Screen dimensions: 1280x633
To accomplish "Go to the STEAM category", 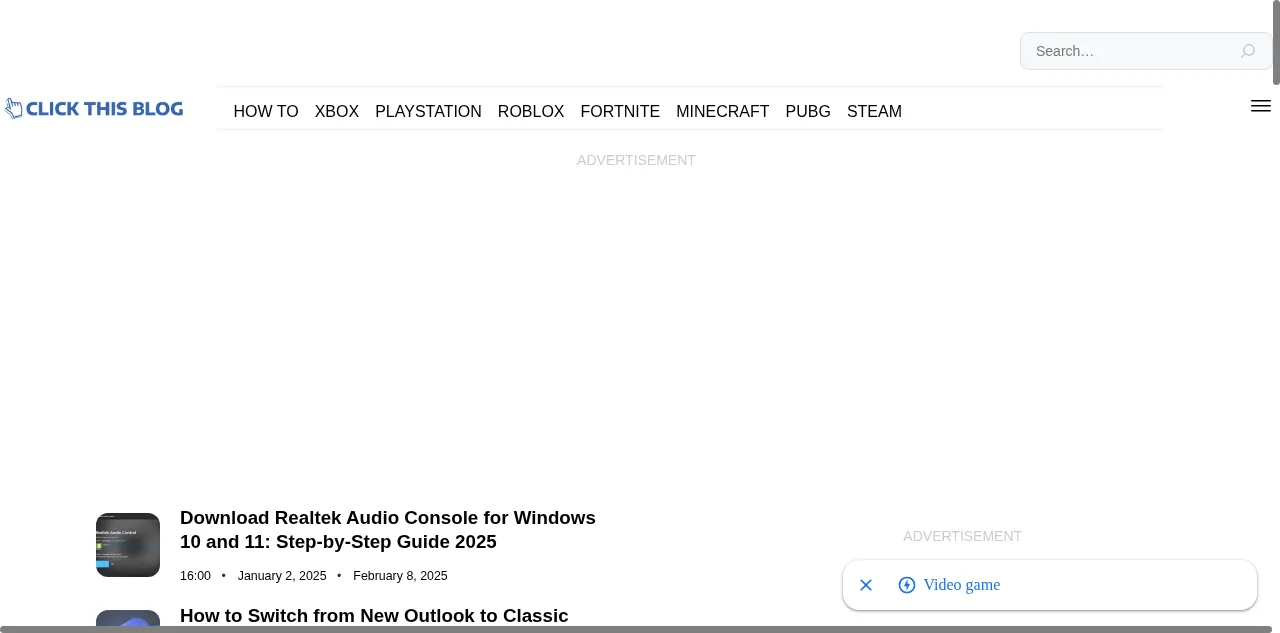I will point(874,112).
